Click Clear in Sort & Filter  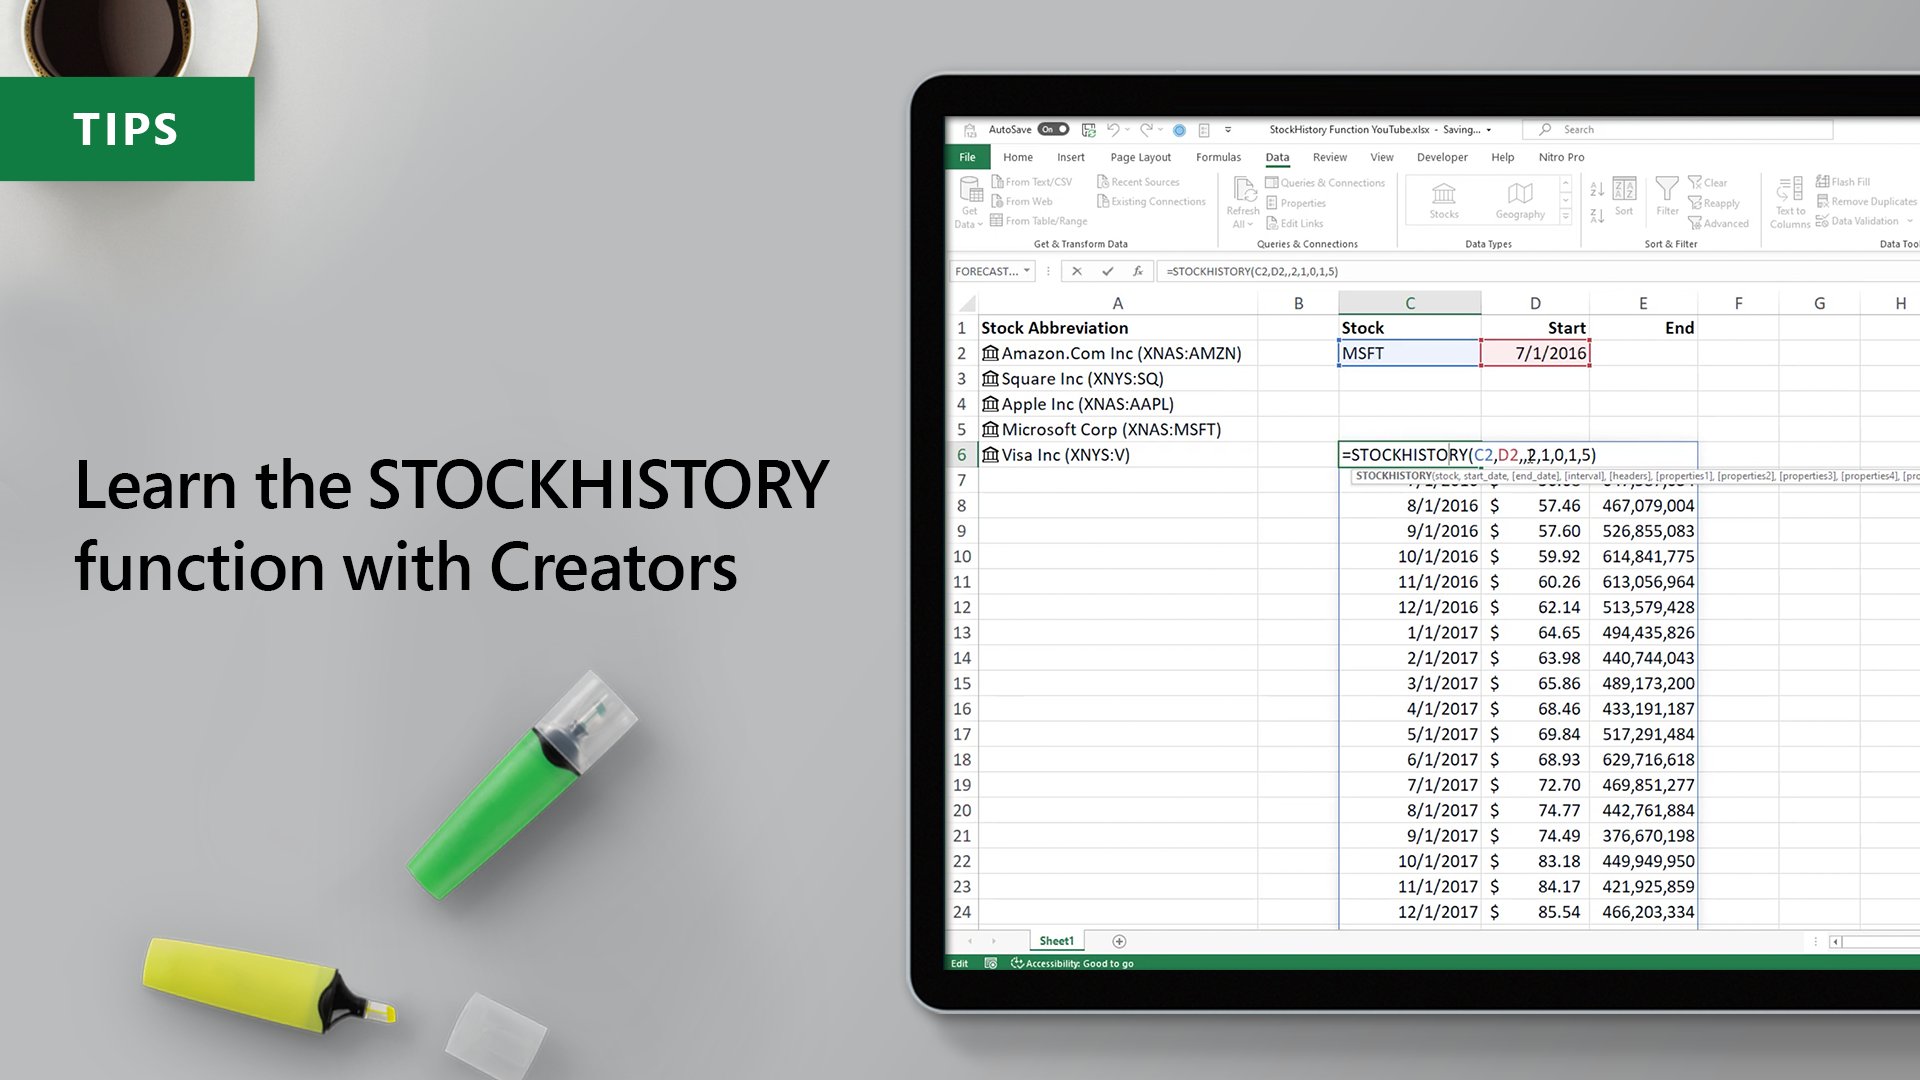[x=1713, y=182]
